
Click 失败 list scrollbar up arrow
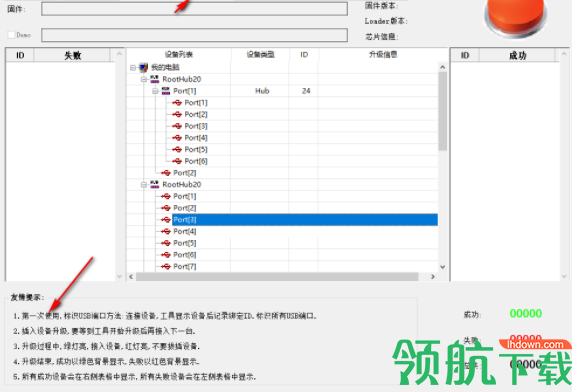[x=119, y=54]
